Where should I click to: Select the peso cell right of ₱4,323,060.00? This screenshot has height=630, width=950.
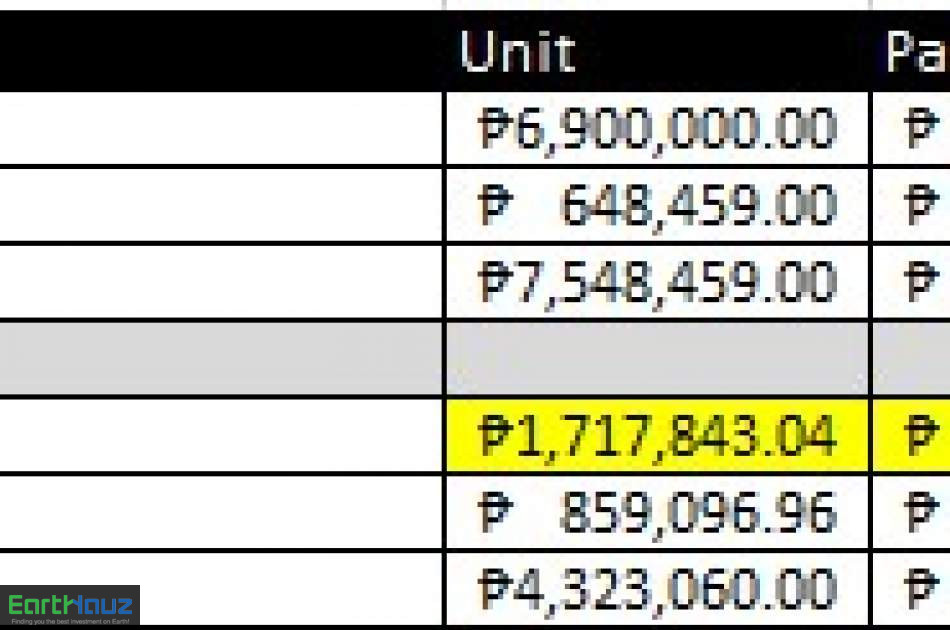tap(912, 589)
